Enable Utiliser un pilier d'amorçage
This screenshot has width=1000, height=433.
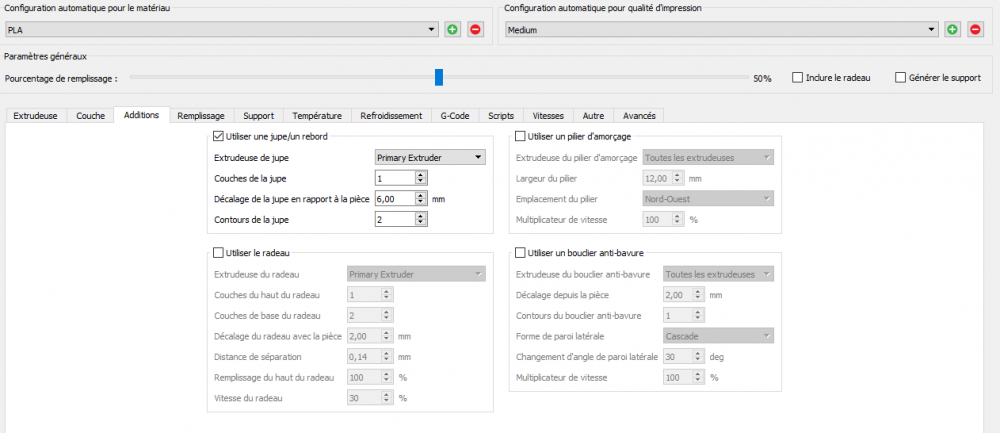coord(520,136)
